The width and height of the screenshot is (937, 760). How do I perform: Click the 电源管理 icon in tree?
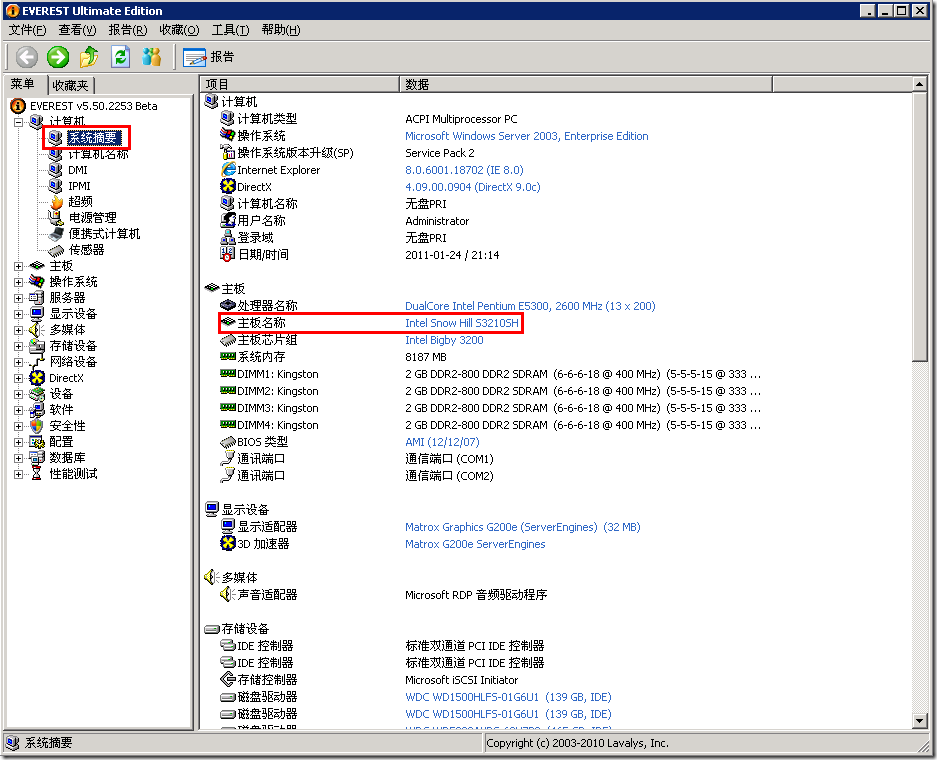(56, 217)
